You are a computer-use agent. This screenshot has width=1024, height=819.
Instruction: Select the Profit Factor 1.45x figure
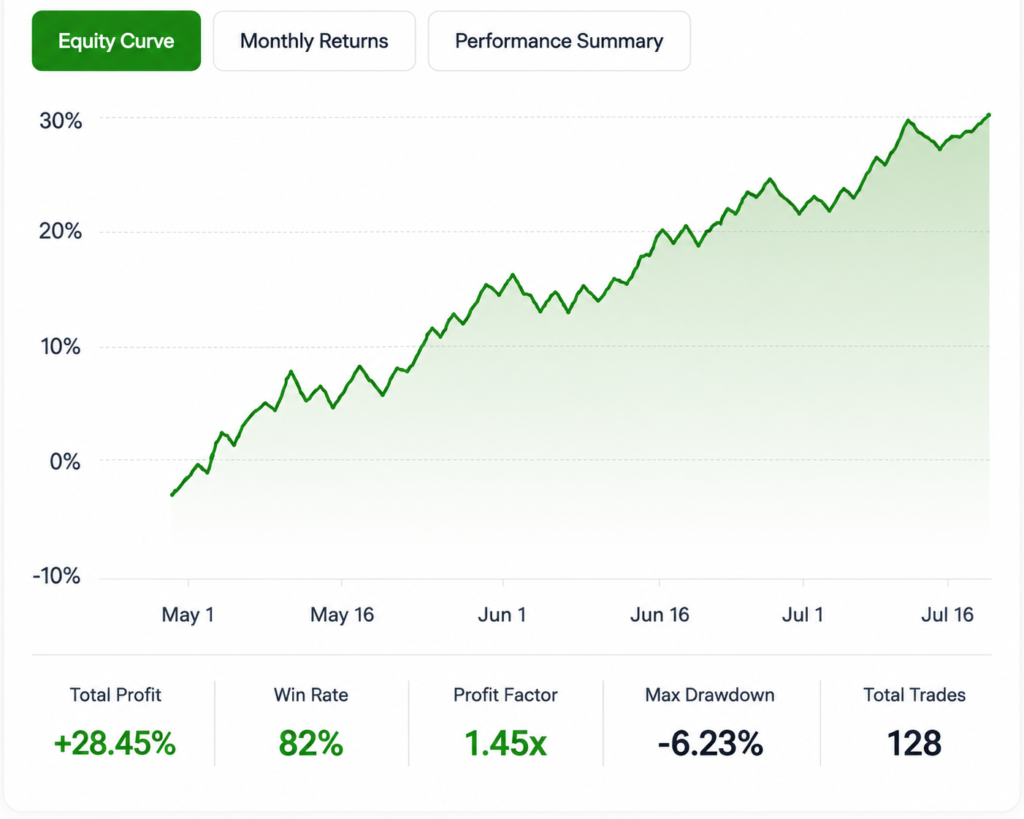point(505,743)
